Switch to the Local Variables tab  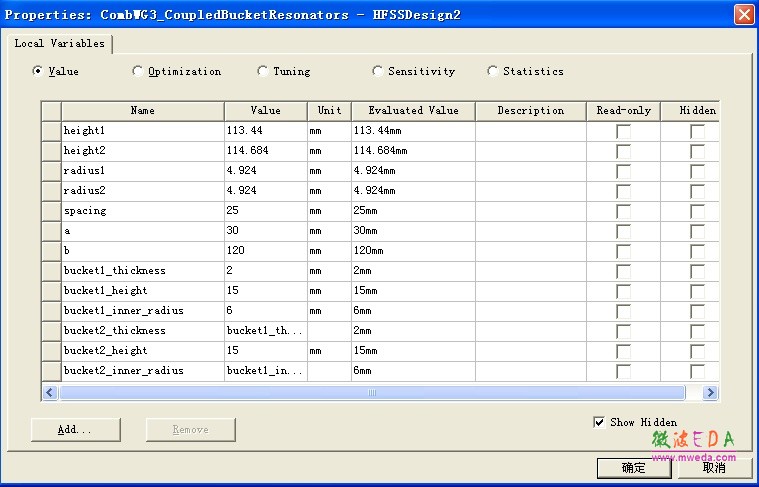tap(60, 44)
